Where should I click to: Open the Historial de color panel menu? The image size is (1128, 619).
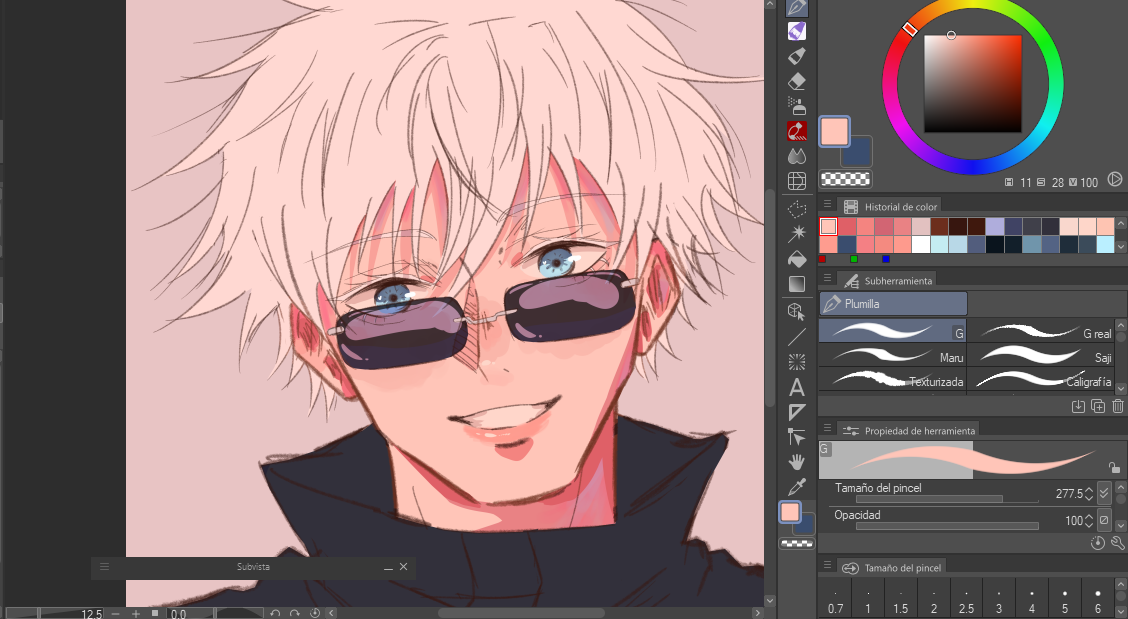pyautogui.click(x=827, y=204)
